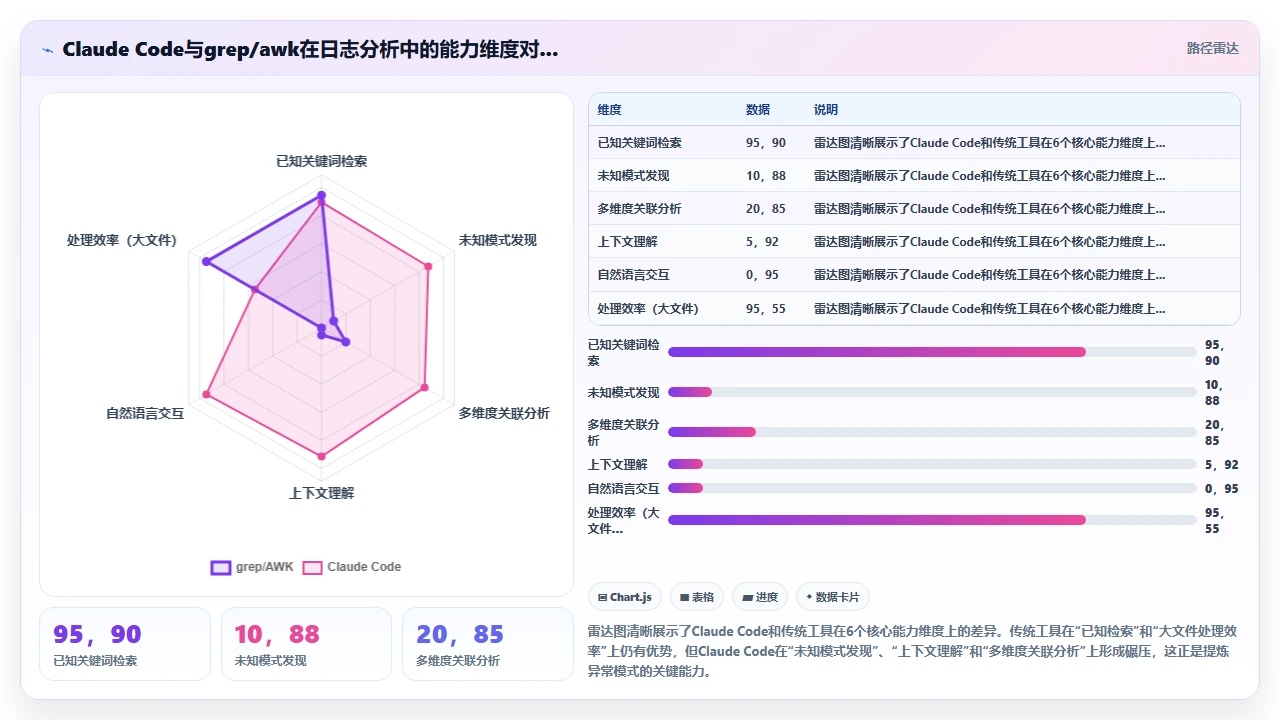Click the Claude Code data point on 未知模式发现 axis
Viewport: 1280px width, 720px height.
[x=428, y=266]
